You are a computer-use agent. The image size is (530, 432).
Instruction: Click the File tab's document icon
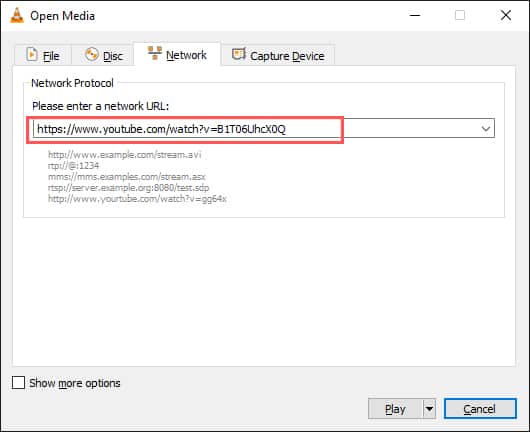click(31, 54)
